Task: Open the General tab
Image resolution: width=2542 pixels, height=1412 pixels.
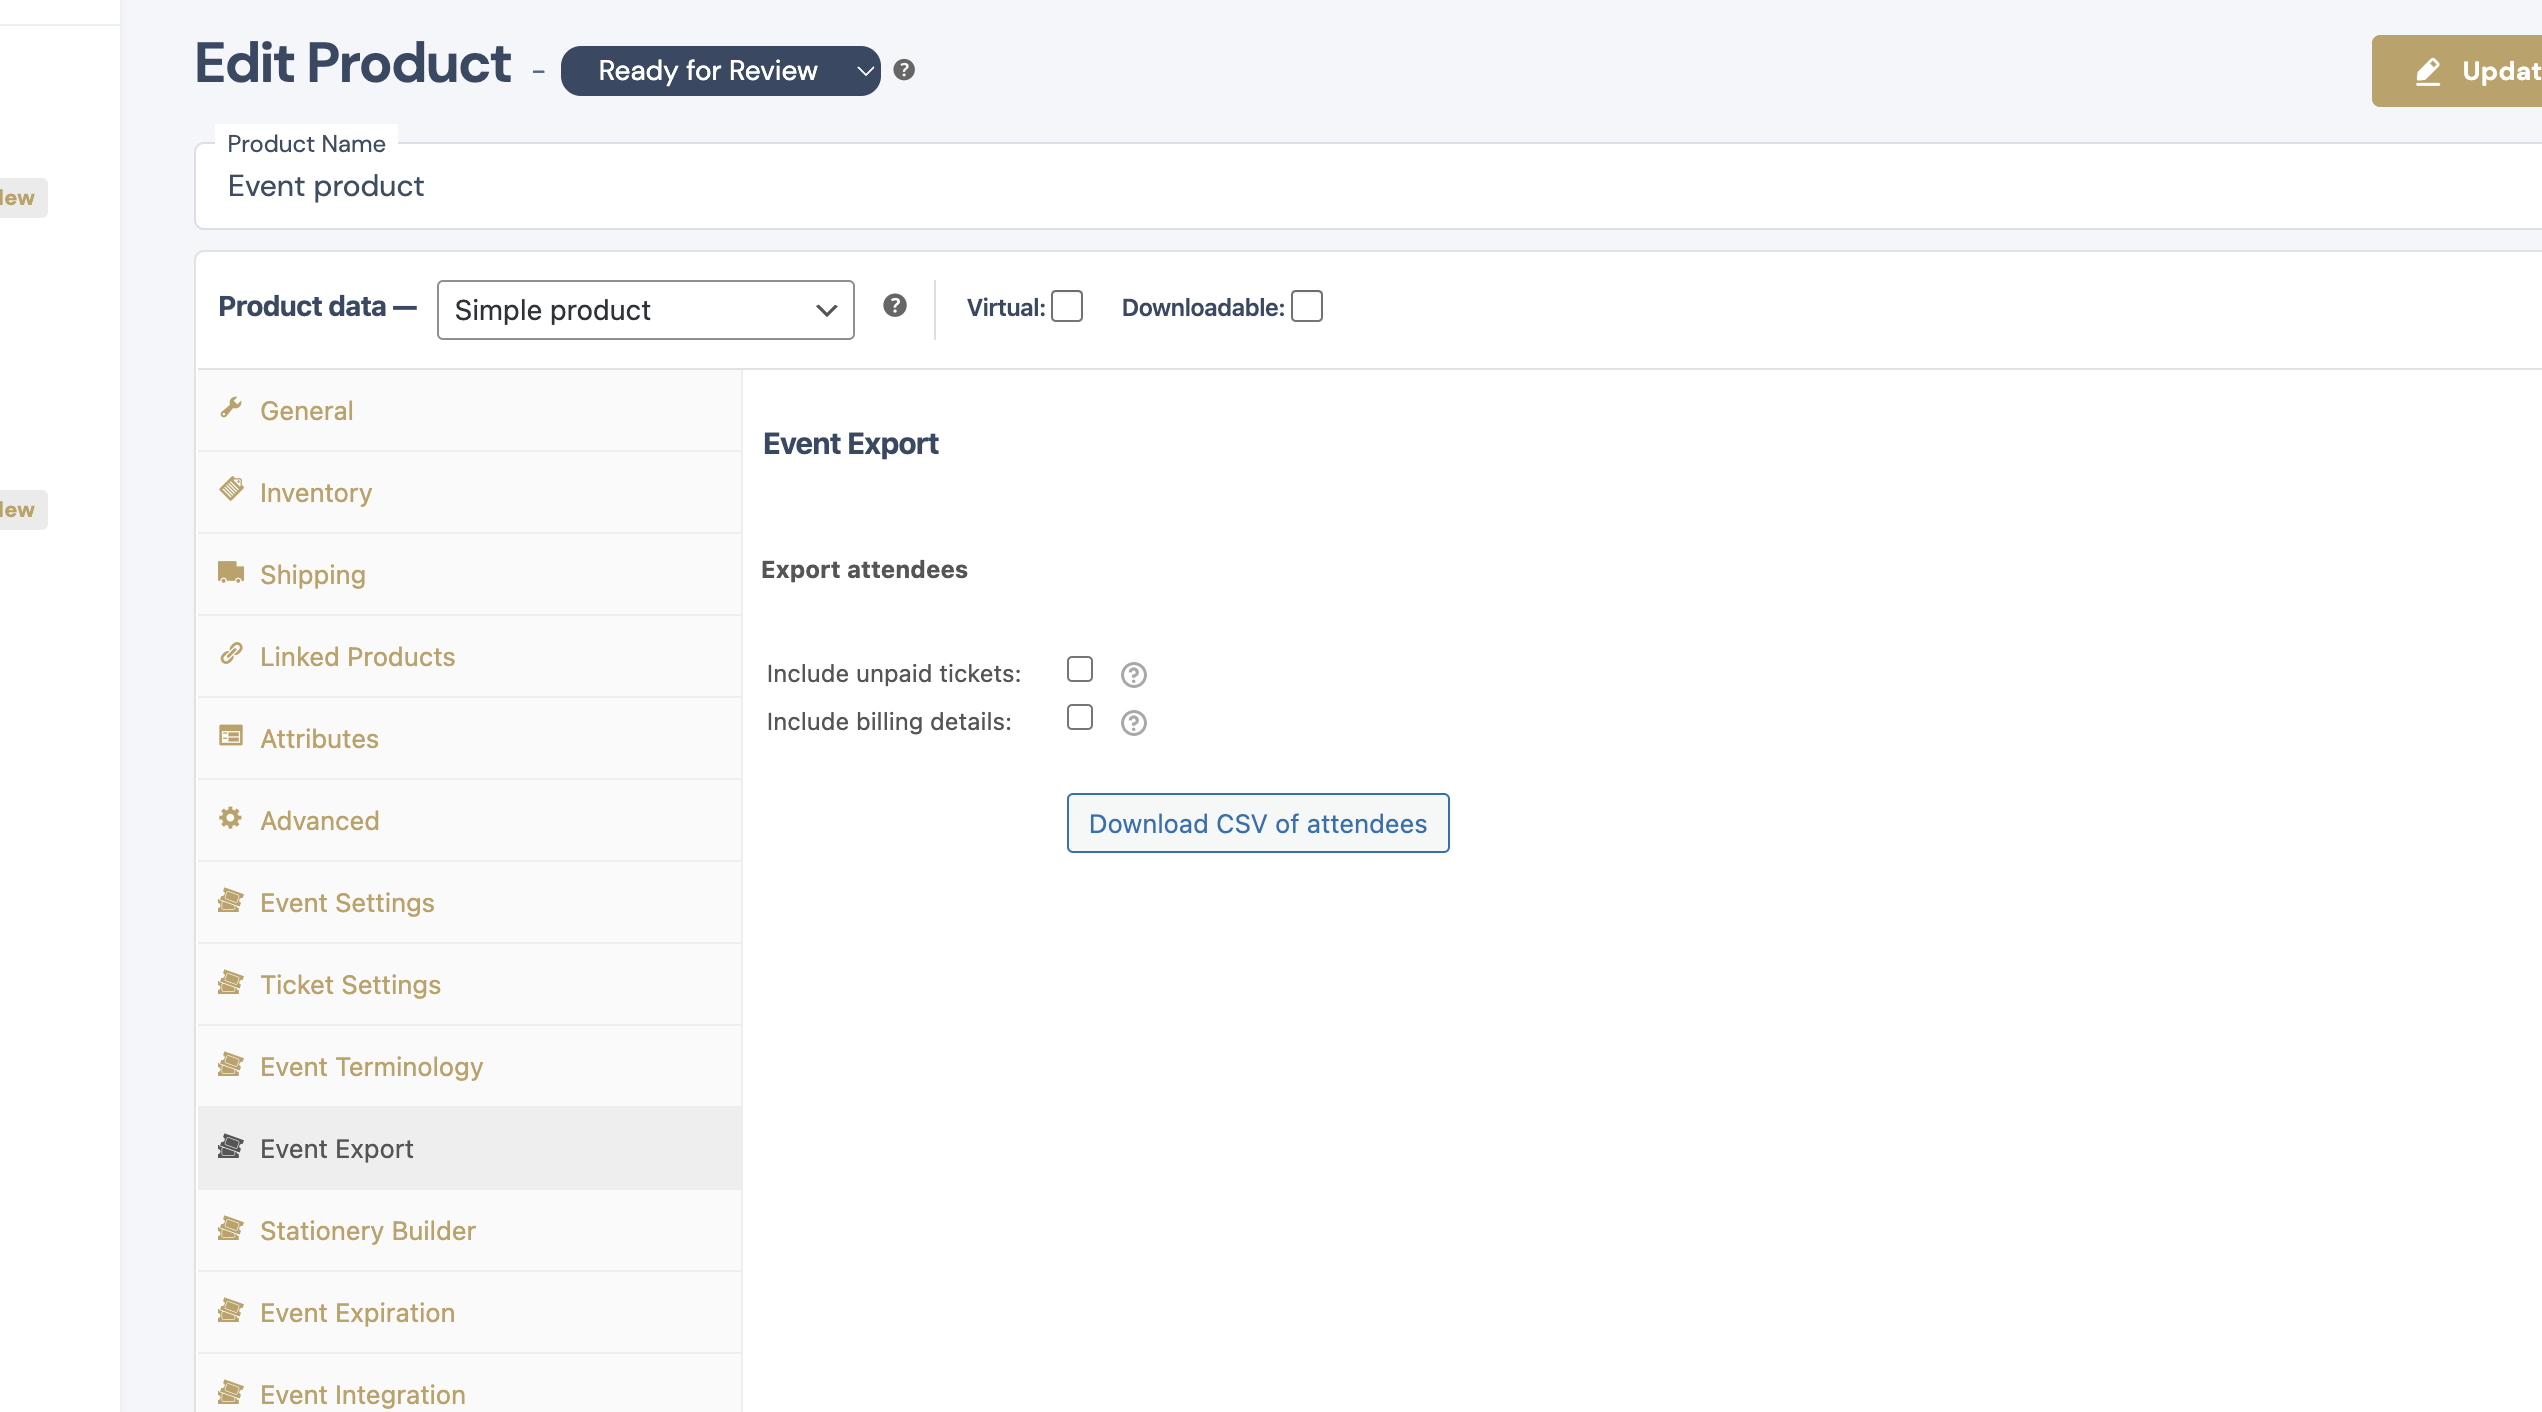Action: pos(470,411)
